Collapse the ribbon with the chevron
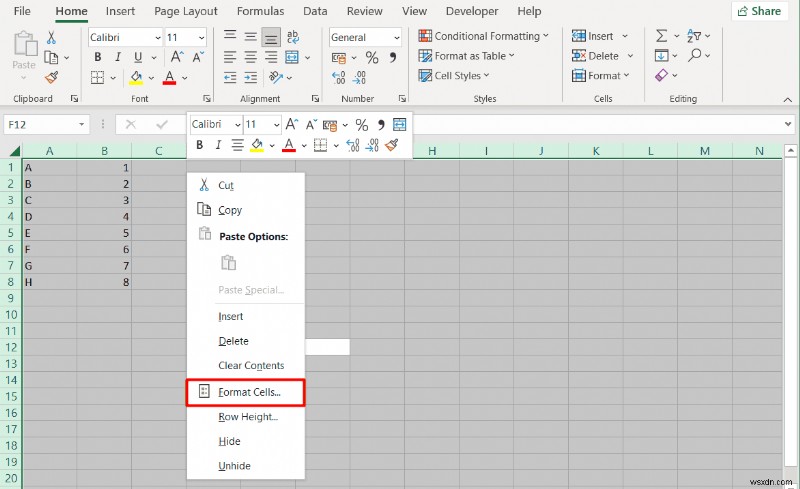This screenshot has width=800, height=489. 787,100
